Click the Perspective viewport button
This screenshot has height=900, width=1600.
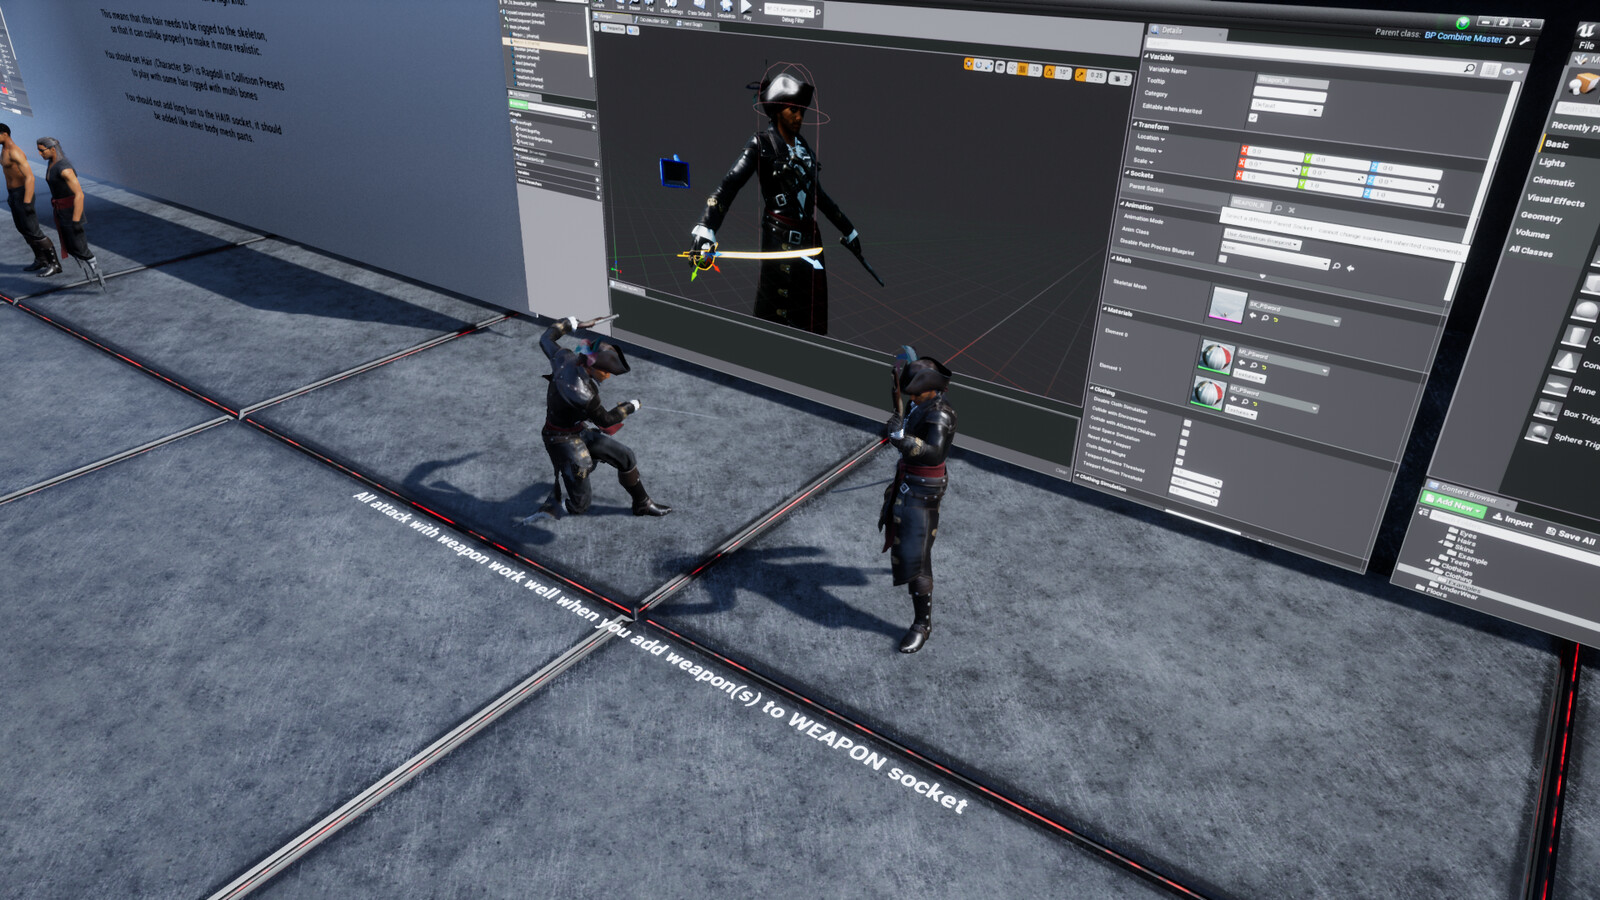click(x=612, y=28)
